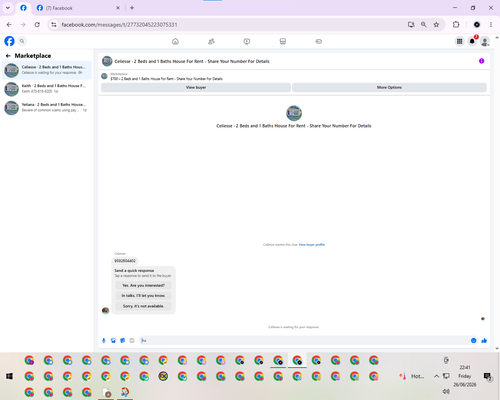Open the emoji picker in message box
Viewport: 500px width, 400px height.
click(473, 340)
